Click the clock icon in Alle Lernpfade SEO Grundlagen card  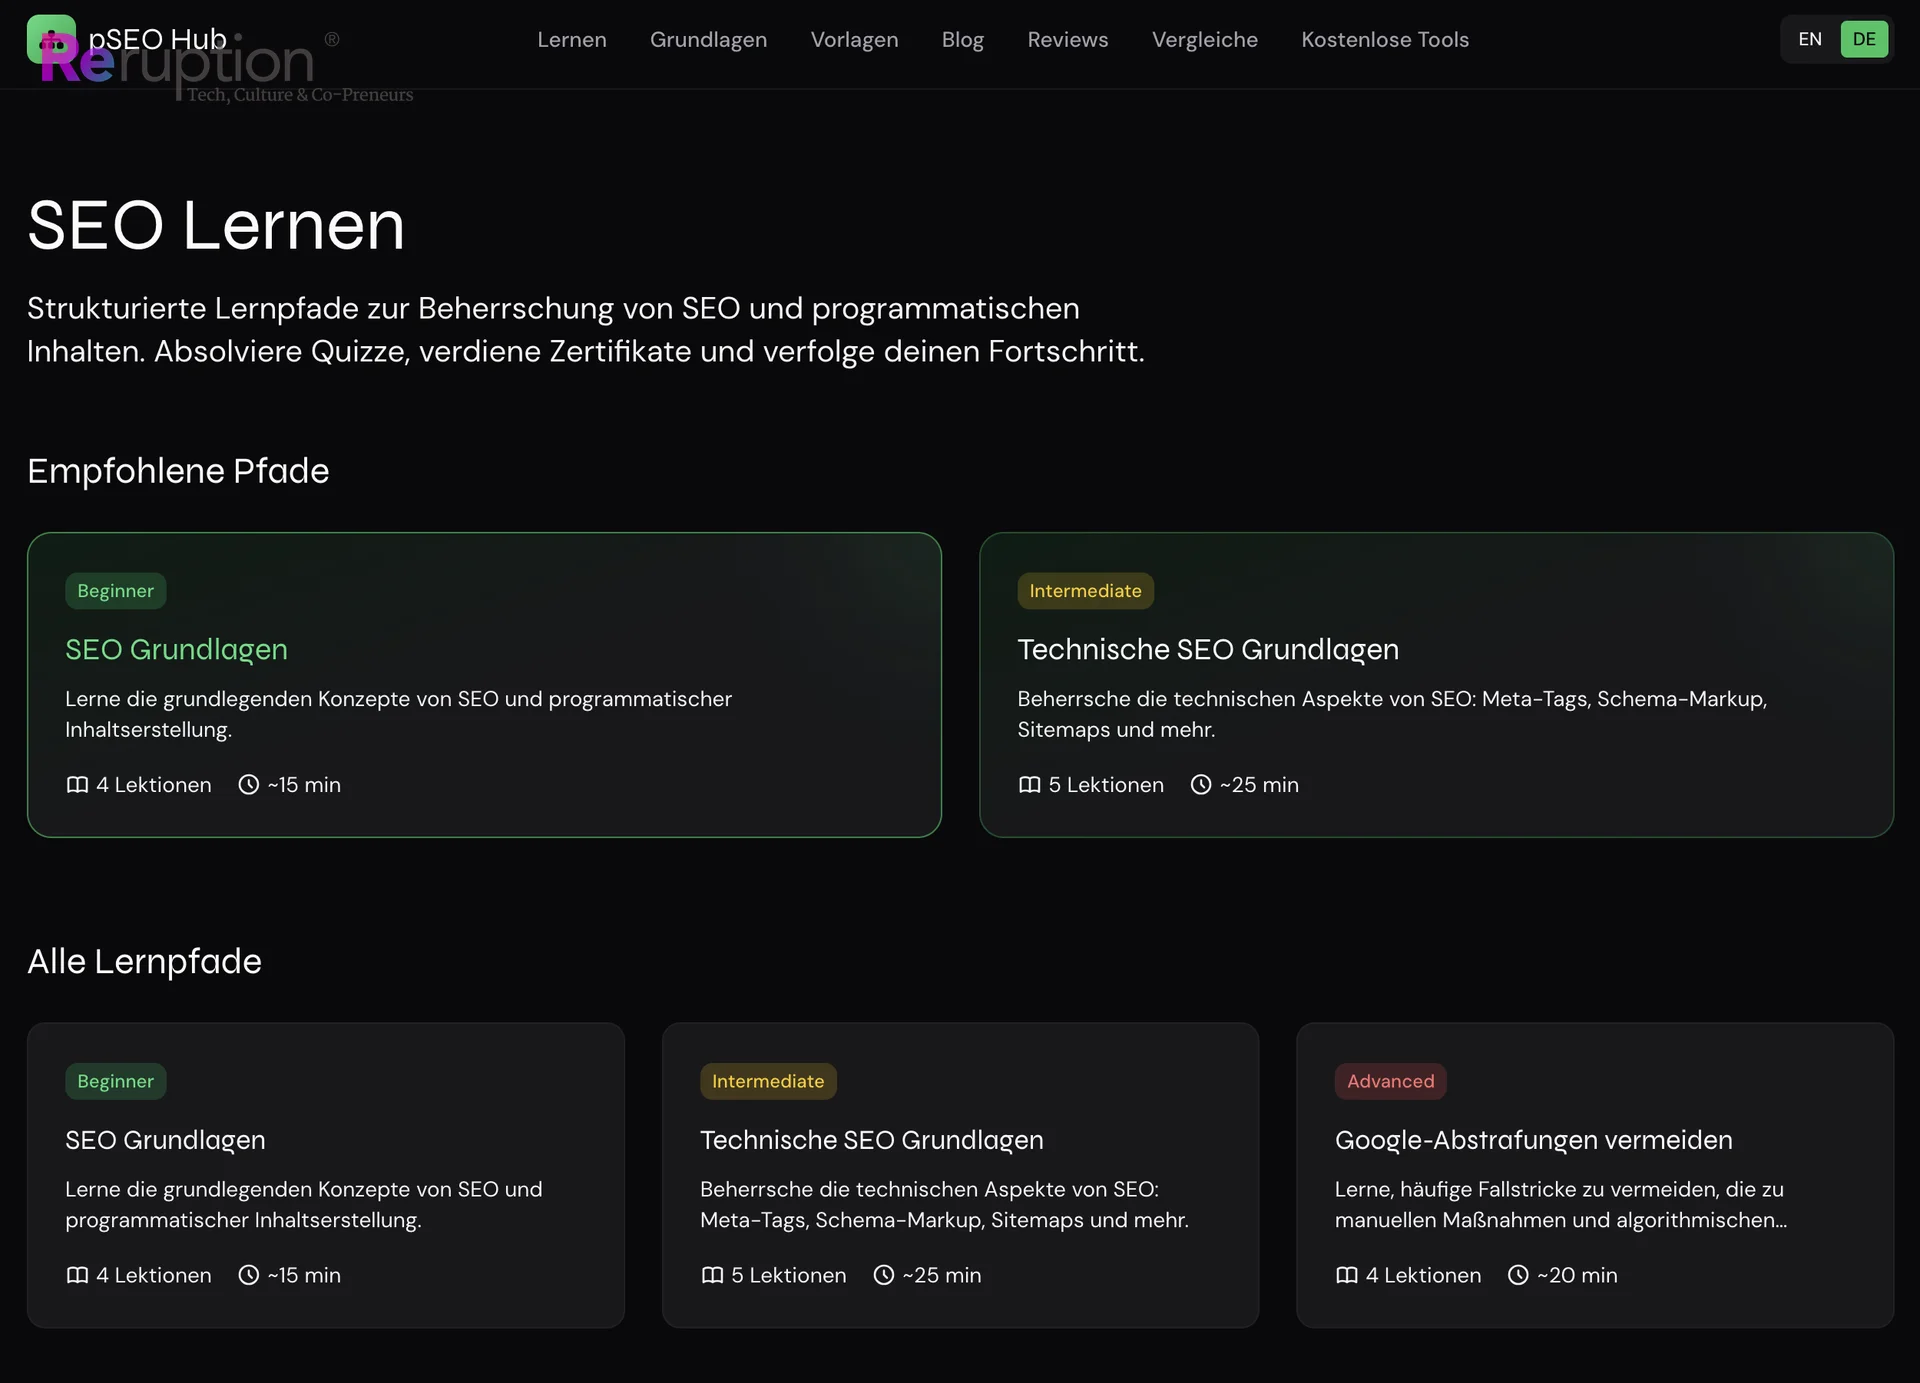click(x=247, y=1275)
